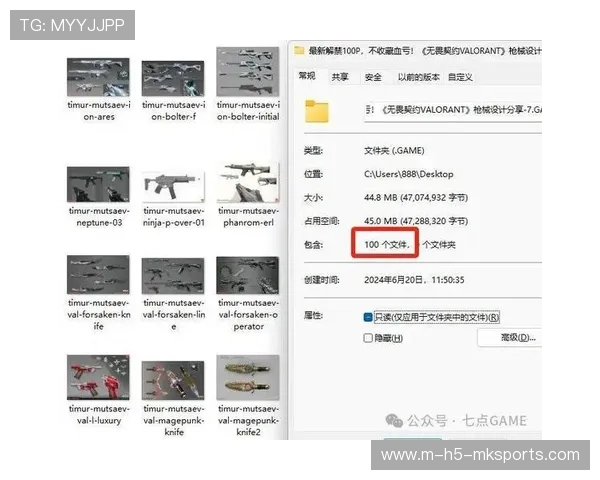Click the timur-mutsaev-val-l-luxury file name

tap(99, 415)
